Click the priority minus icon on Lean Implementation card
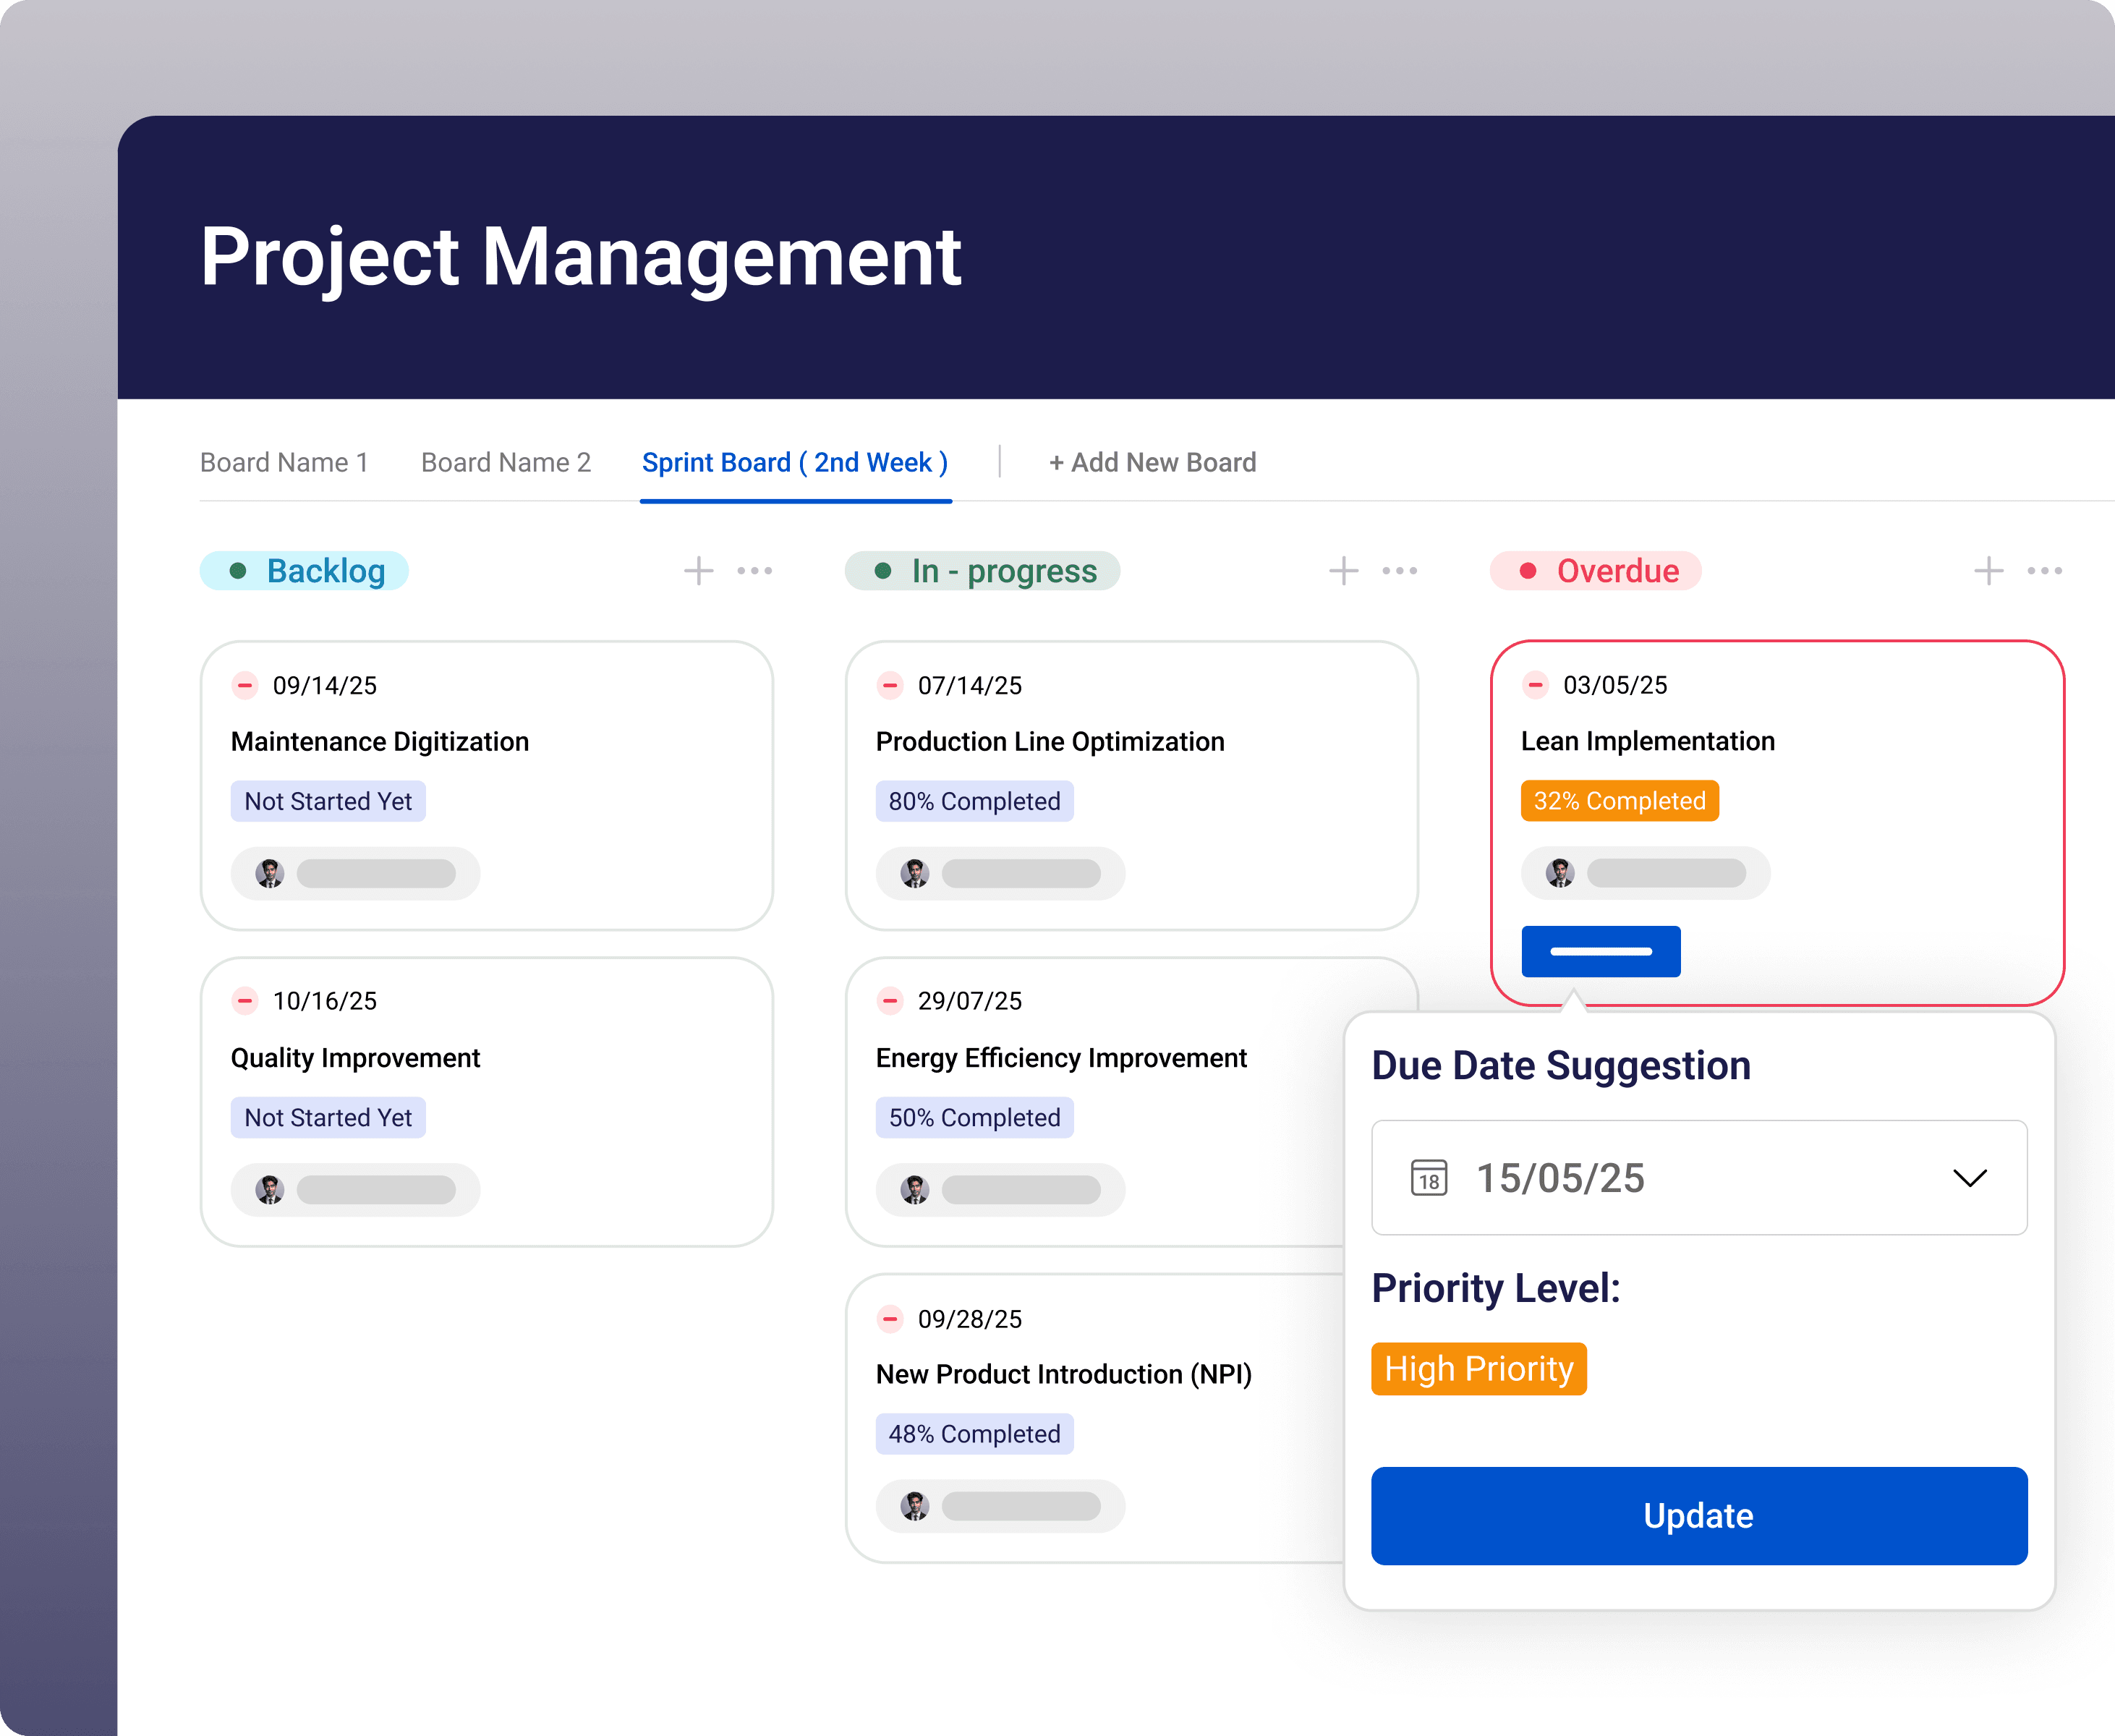The image size is (2115, 1736). tap(1536, 685)
